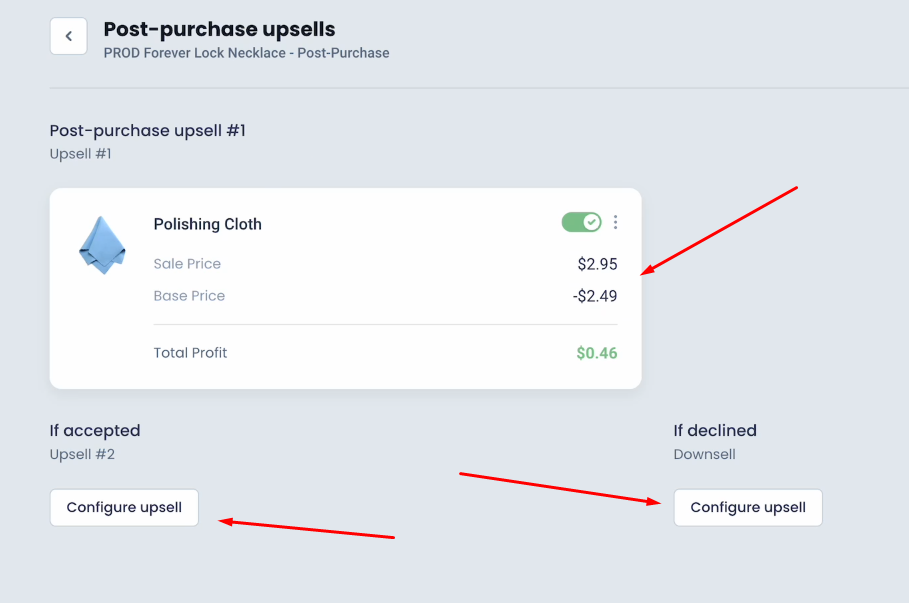Click the PROD Forever Lock Necklace subtitle

(246, 53)
